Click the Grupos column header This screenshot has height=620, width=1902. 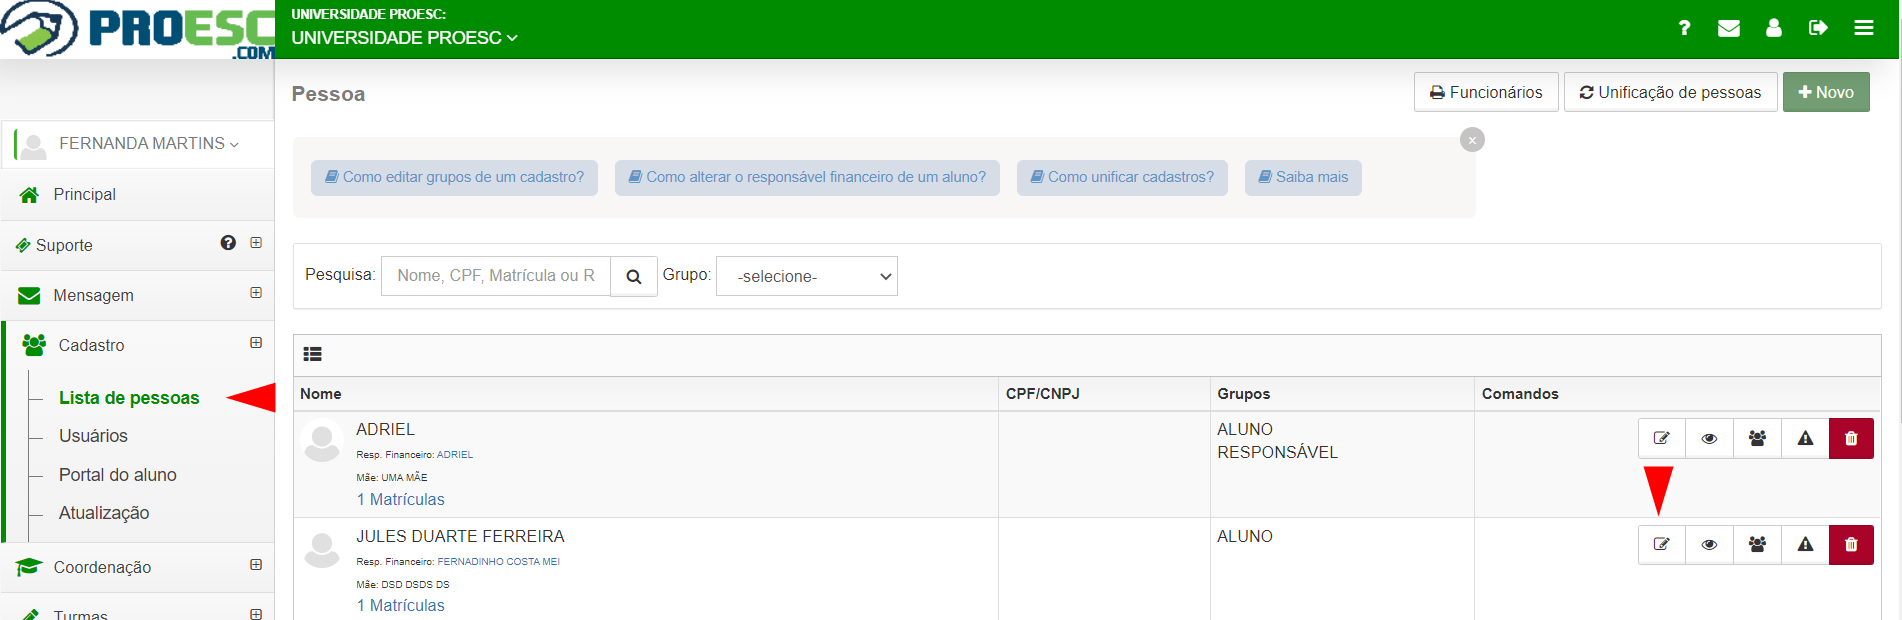click(x=1244, y=394)
